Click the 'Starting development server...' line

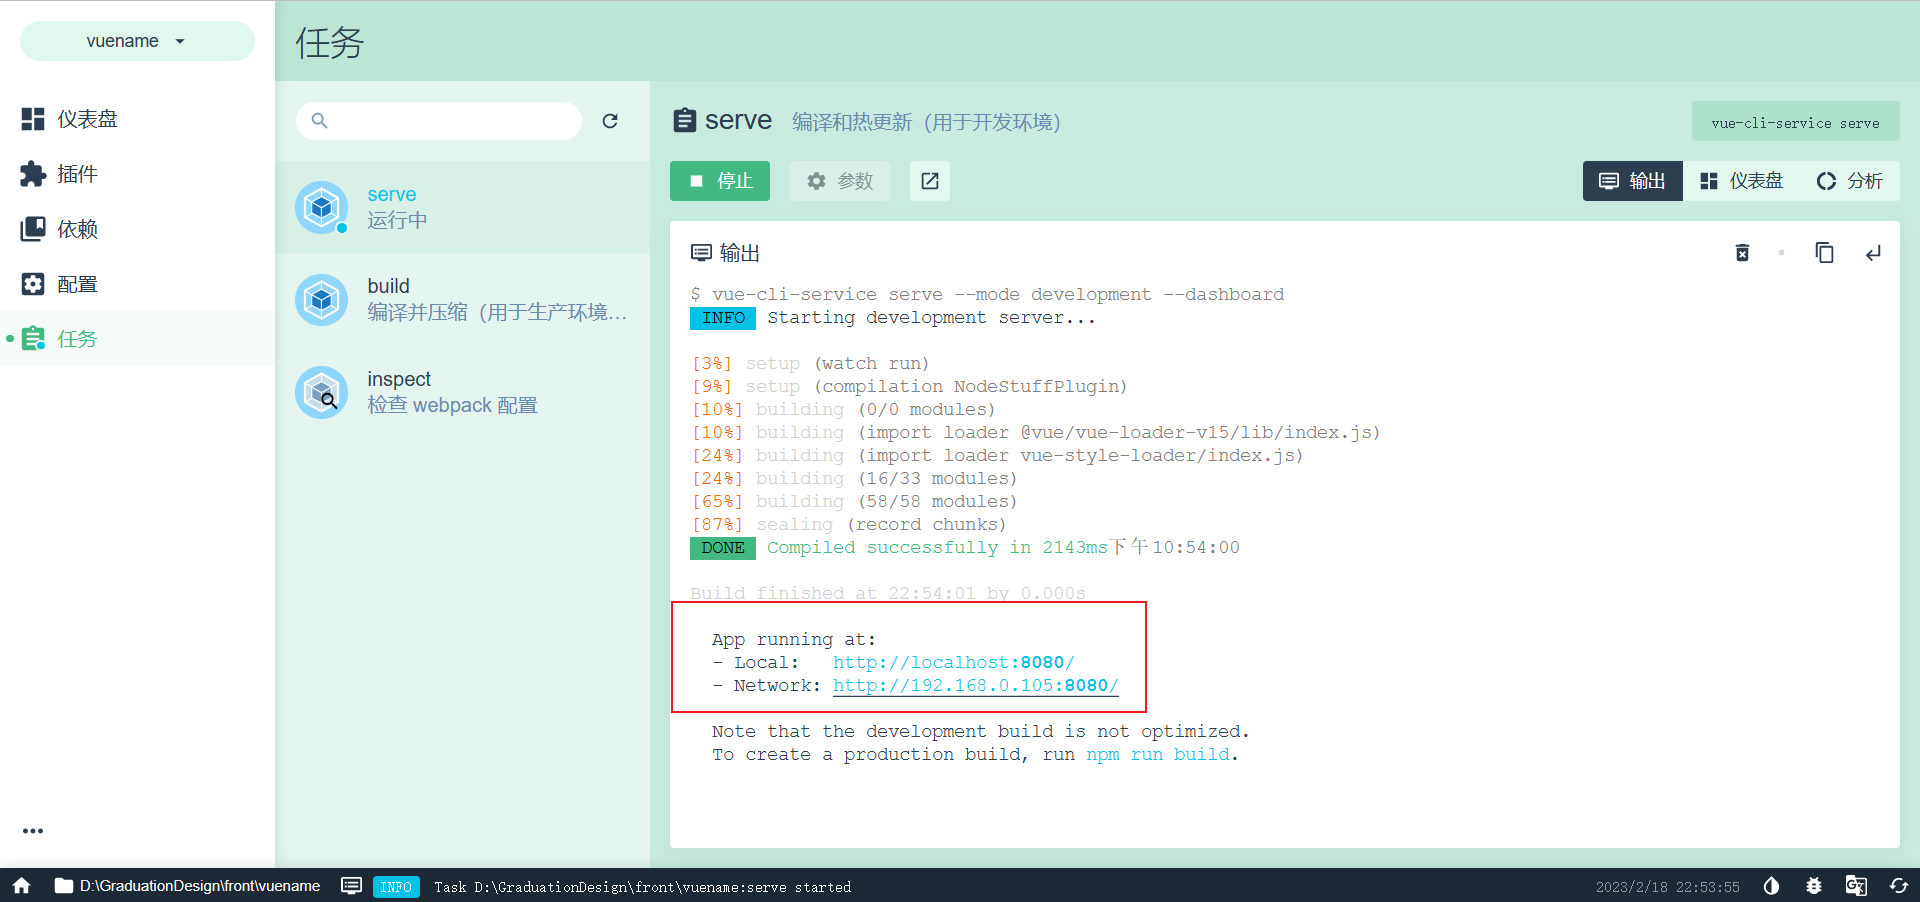(931, 317)
